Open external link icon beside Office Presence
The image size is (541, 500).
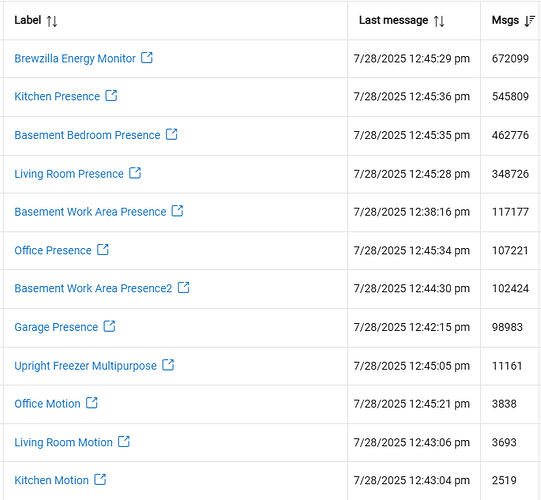(103, 249)
